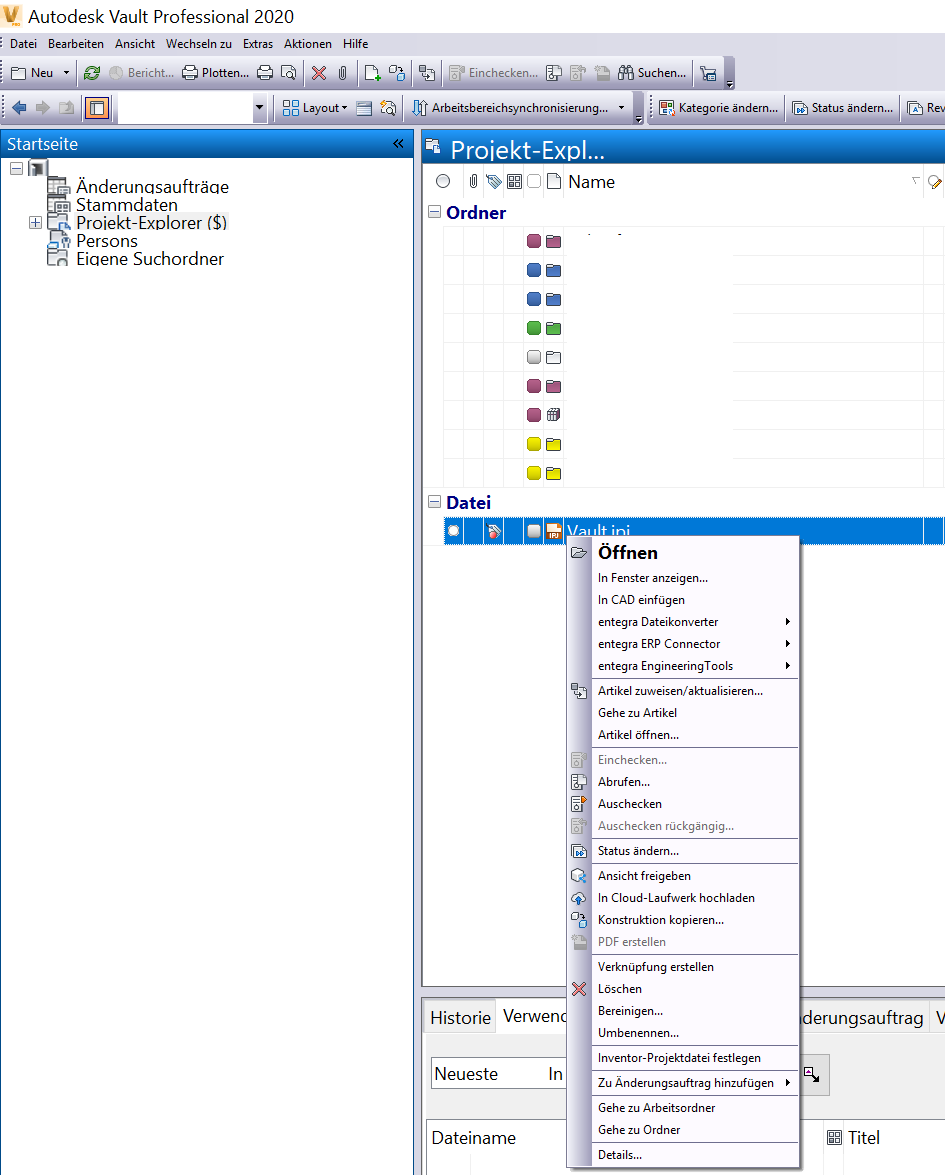948x1175 pixels.
Task: Open print preview with the magnifier page icon
Action: (289, 73)
